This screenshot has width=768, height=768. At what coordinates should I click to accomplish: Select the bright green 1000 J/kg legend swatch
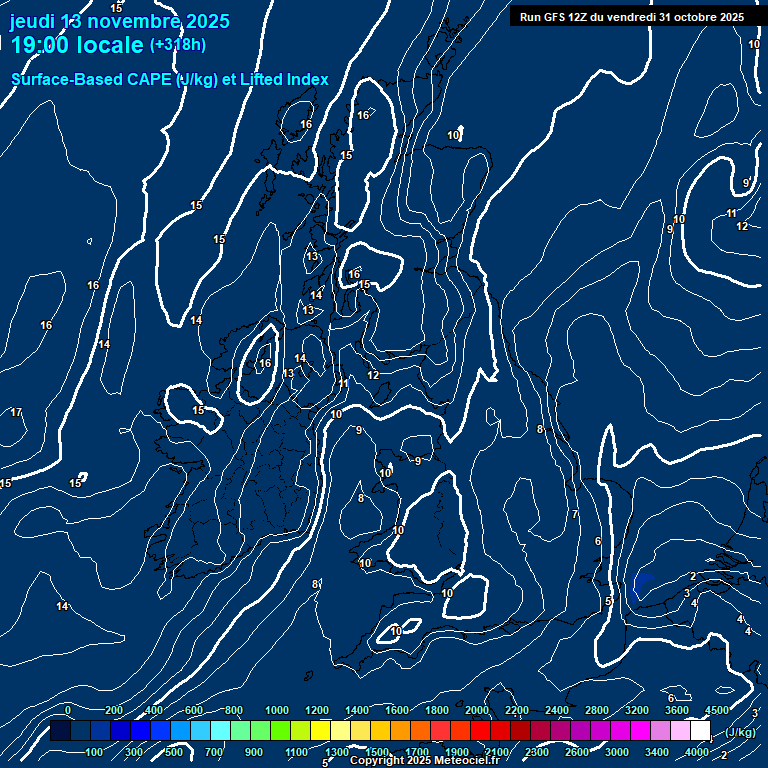point(280,731)
